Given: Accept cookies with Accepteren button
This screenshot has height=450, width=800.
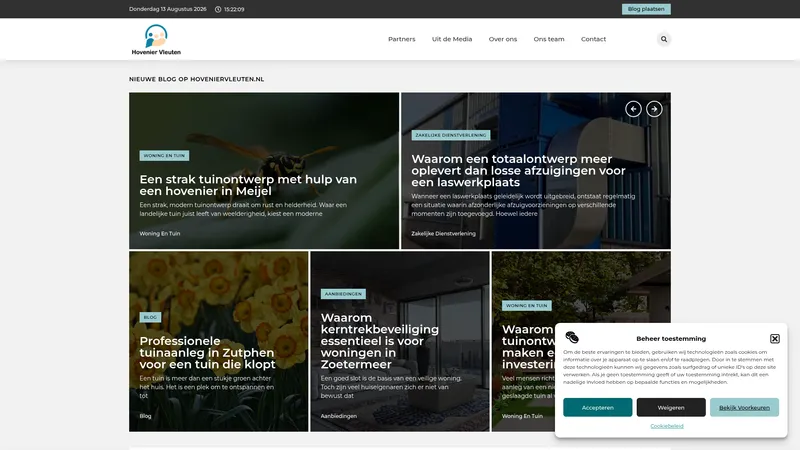Looking at the screenshot, I should pos(597,408).
